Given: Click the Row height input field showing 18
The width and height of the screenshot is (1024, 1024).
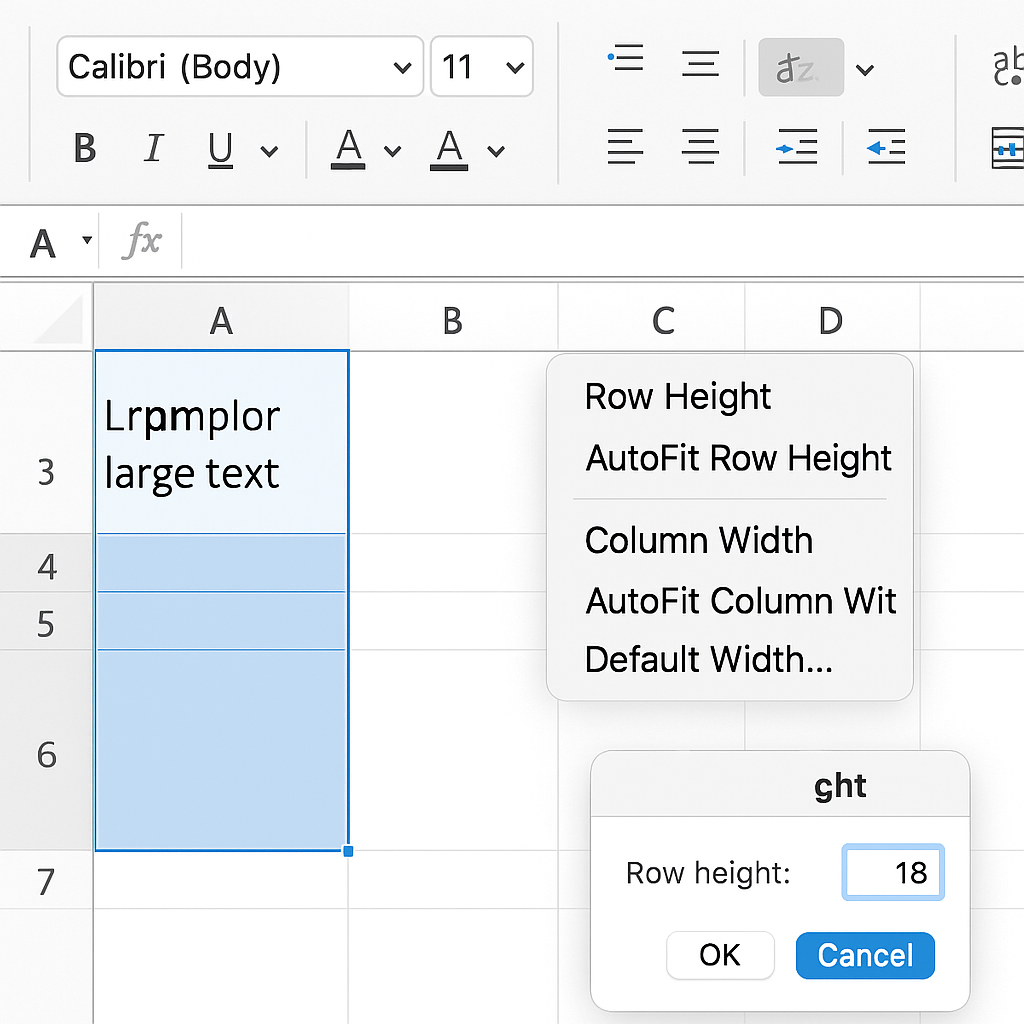Looking at the screenshot, I should [x=893, y=873].
